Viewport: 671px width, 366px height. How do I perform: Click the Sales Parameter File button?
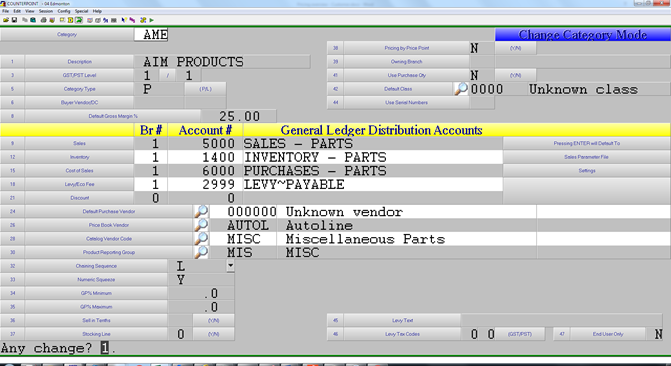click(586, 157)
